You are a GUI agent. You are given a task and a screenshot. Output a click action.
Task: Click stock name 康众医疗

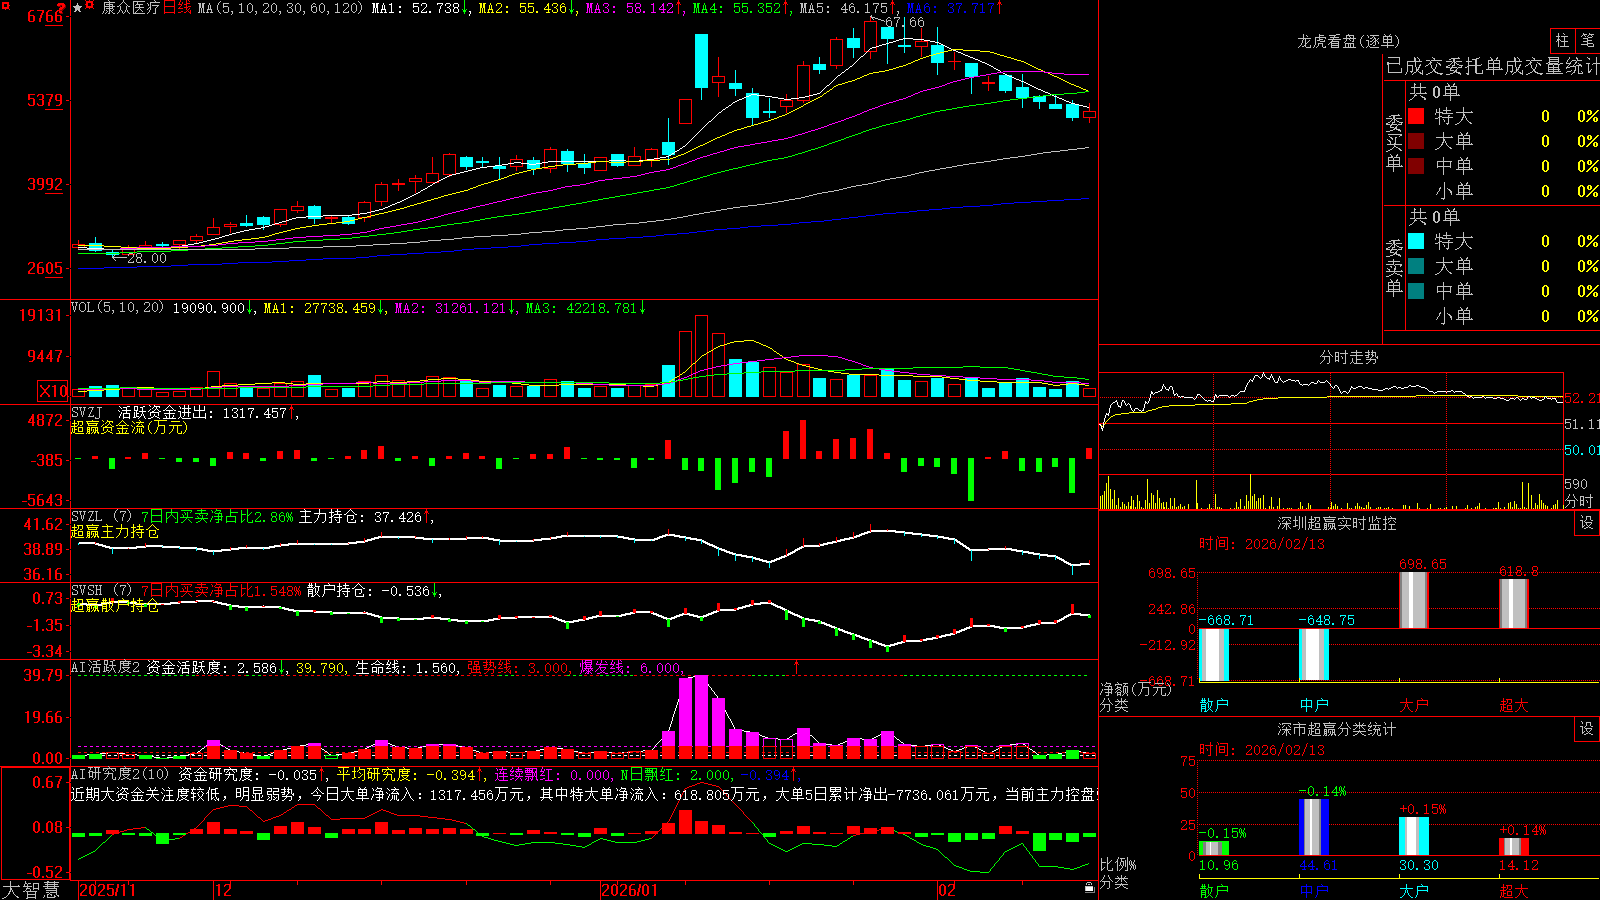pos(130,8)
